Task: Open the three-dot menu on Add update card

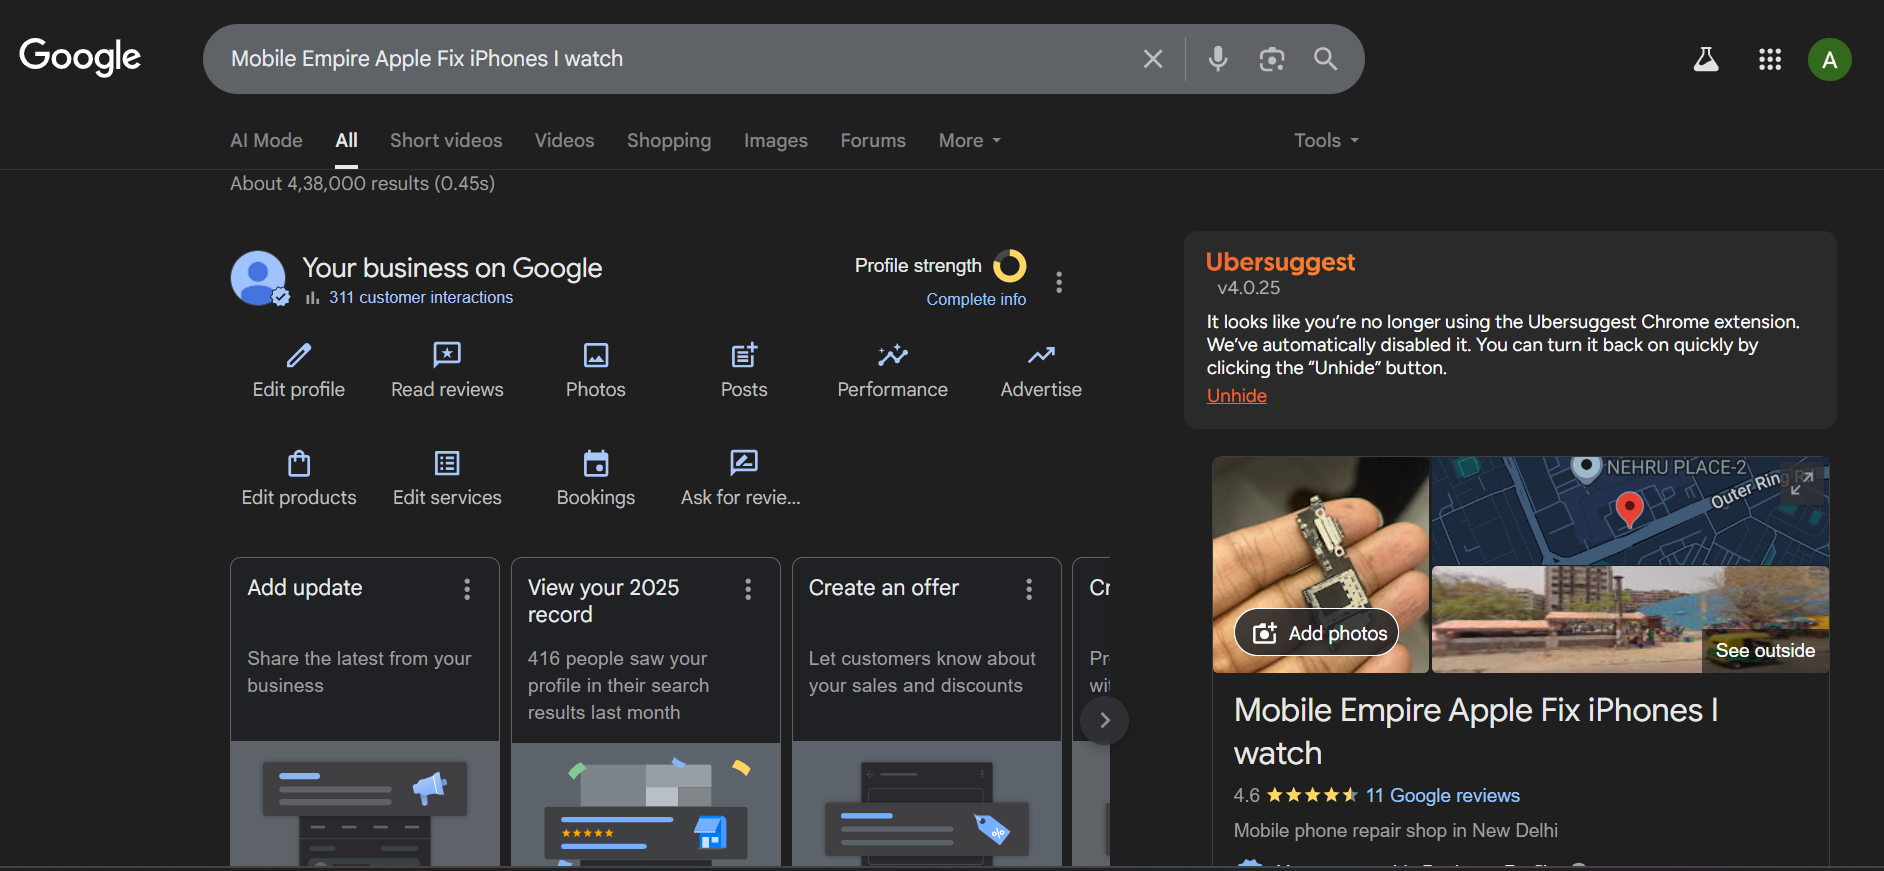Action: click(x=467, y=589)
